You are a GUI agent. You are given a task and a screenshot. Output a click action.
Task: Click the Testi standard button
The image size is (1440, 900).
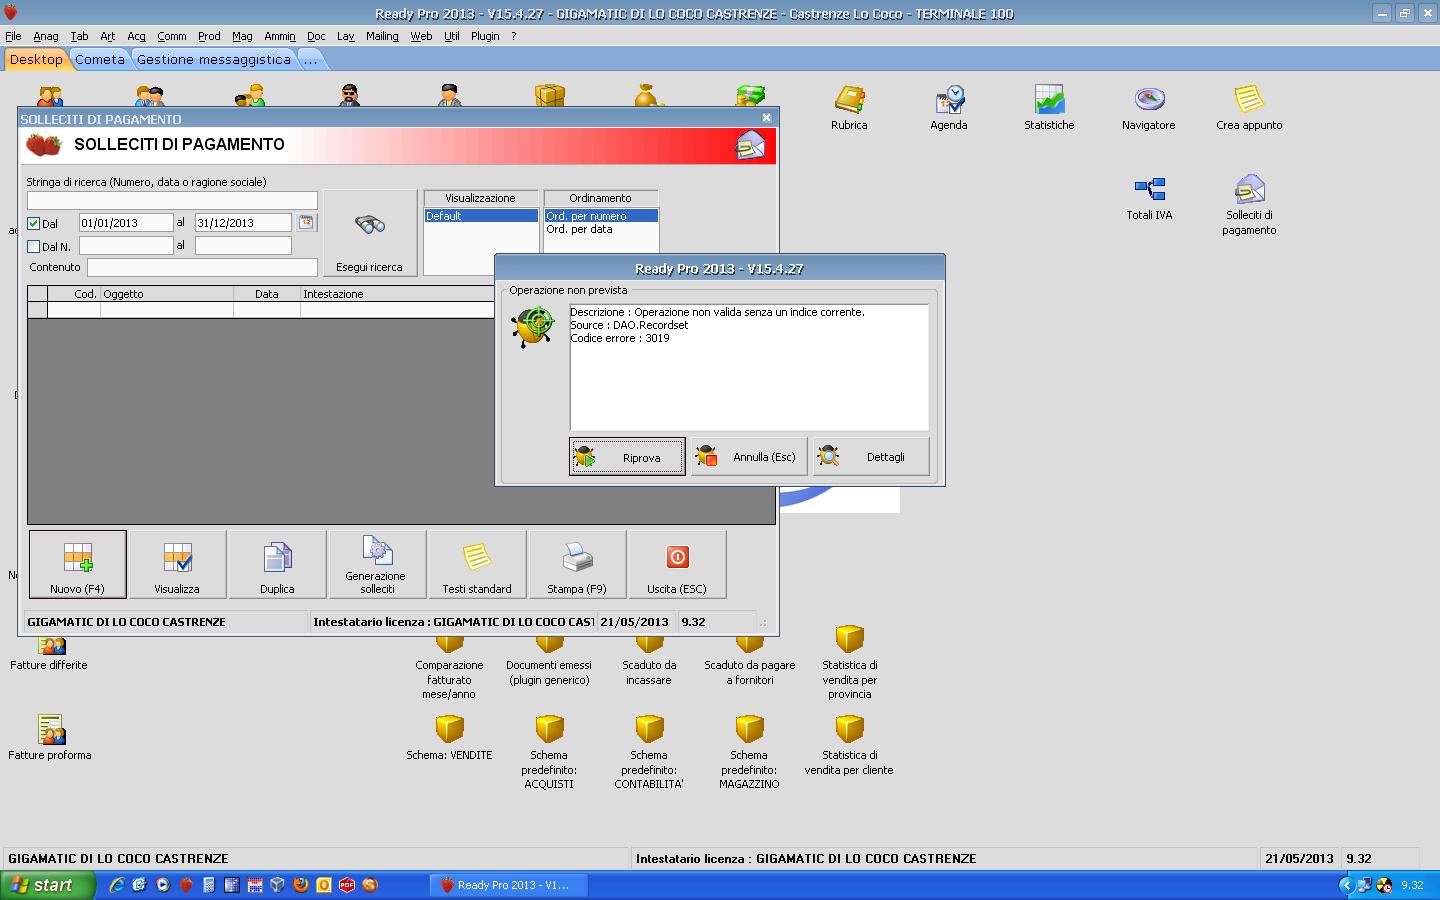coord(477,564)
